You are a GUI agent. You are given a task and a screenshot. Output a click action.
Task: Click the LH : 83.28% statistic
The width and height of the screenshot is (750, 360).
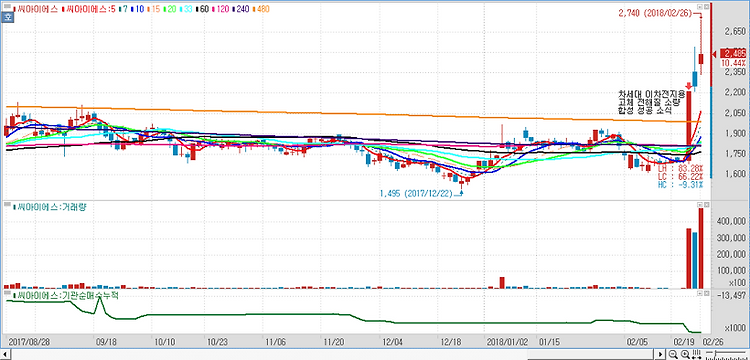pos(680,168)
